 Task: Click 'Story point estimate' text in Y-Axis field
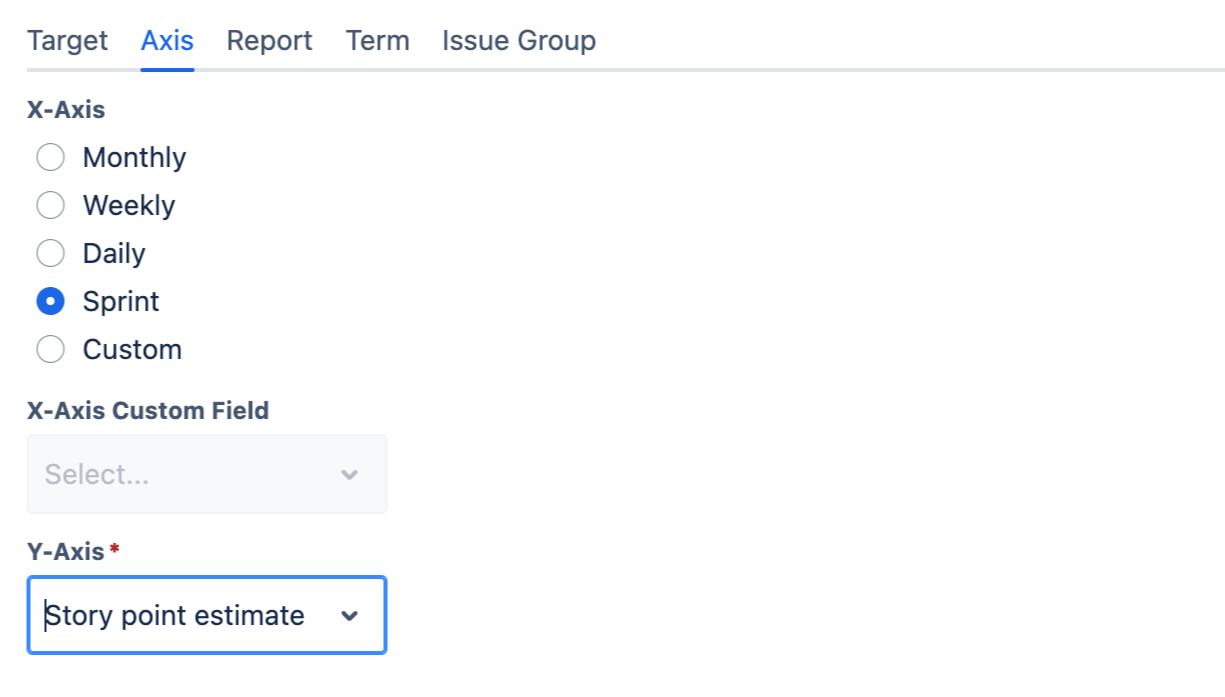tap(175, 616)
